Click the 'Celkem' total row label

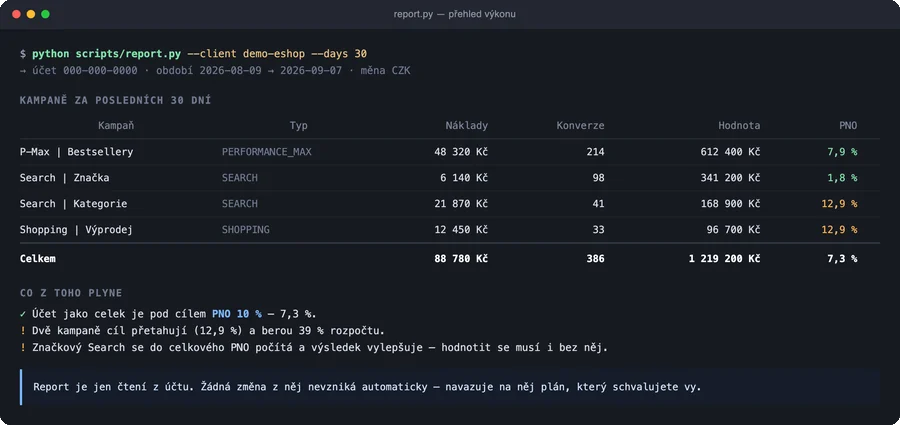(38, 258)
